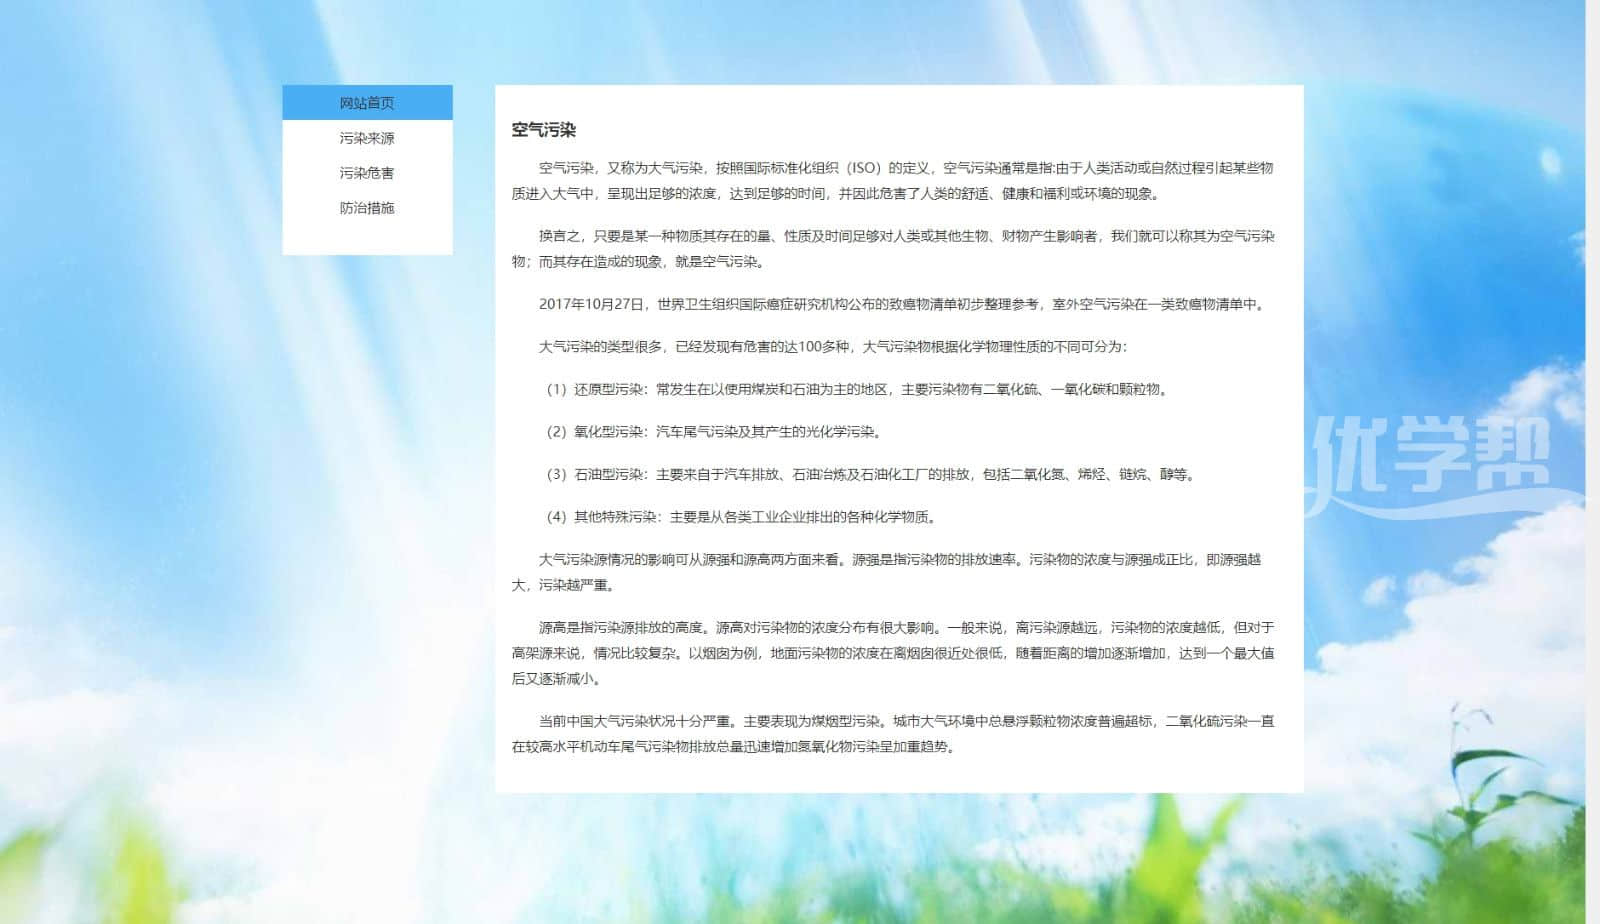Viewport: 1600px width, 924px height.
Task: Open the 网站首页 navigation item
Action: [x=367, y=103]
